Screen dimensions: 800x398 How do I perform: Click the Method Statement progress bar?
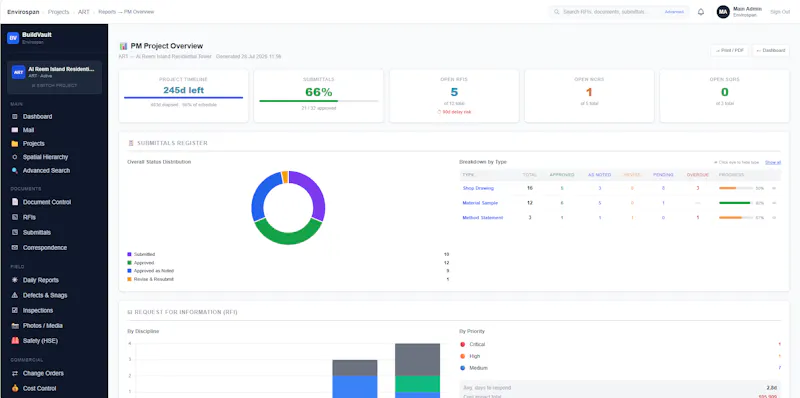[736, 218]
